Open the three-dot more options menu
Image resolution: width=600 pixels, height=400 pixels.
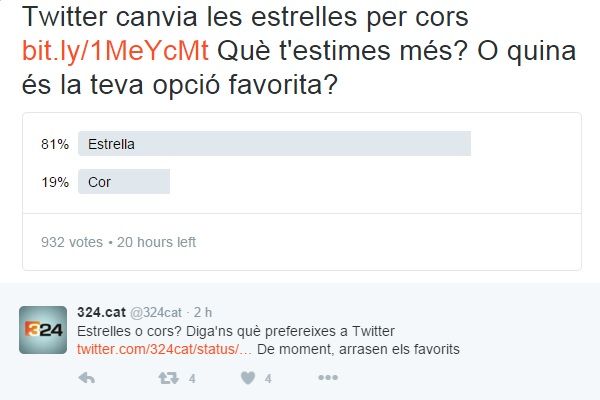327,378
